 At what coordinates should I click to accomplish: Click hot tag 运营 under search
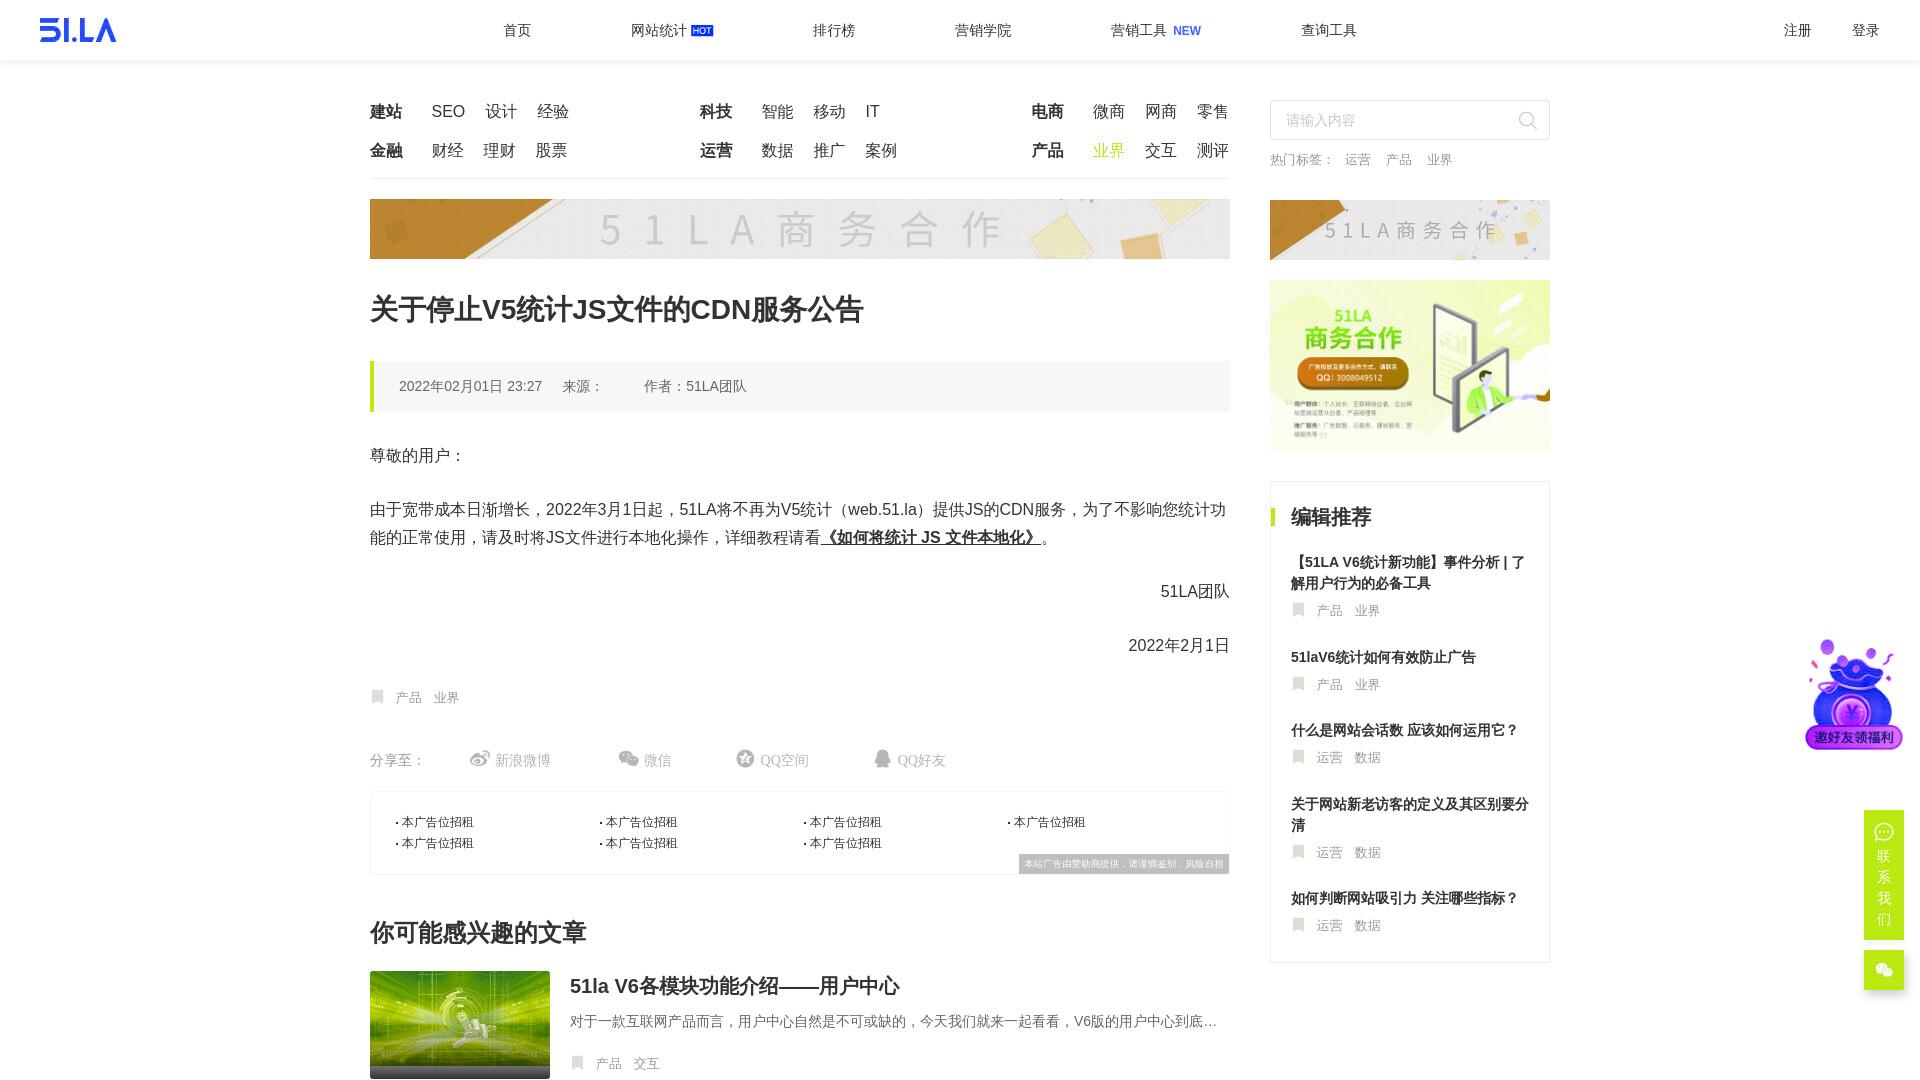1358,160
